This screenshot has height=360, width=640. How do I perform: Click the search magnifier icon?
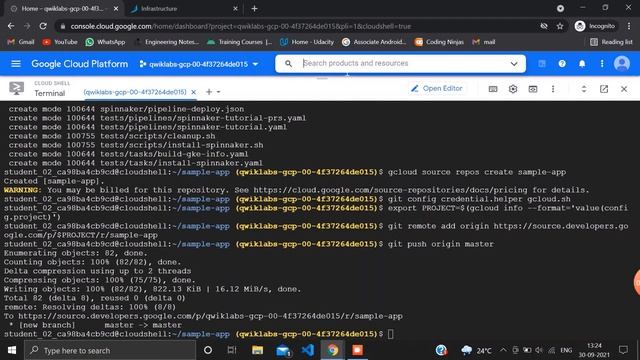(288, 64)
